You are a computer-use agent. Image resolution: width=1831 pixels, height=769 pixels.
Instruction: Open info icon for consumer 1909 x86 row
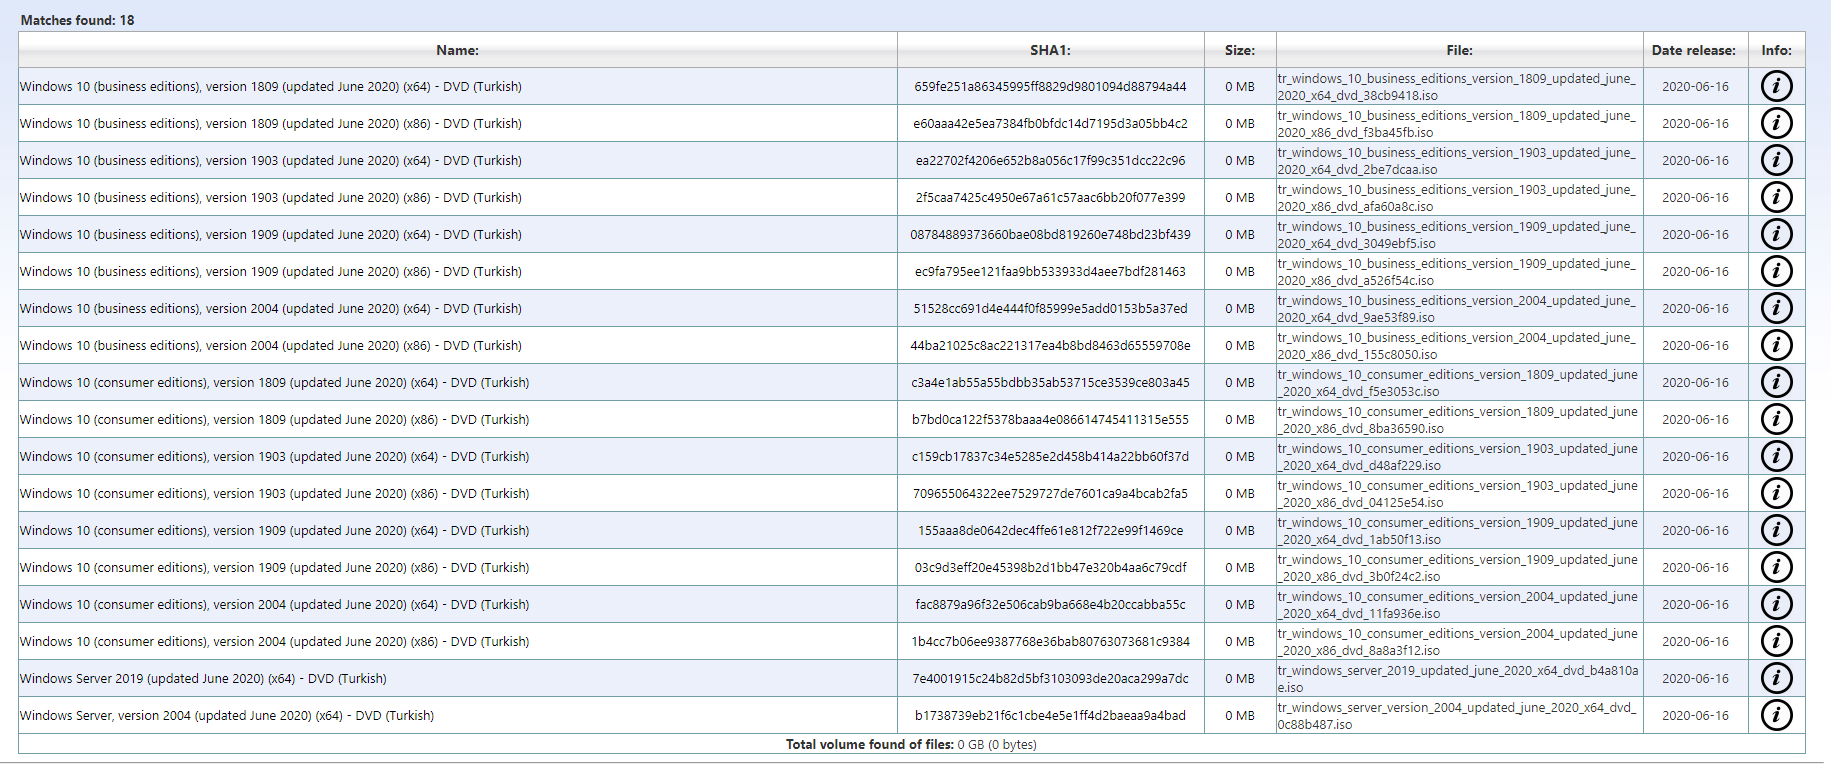point(1776,567)
